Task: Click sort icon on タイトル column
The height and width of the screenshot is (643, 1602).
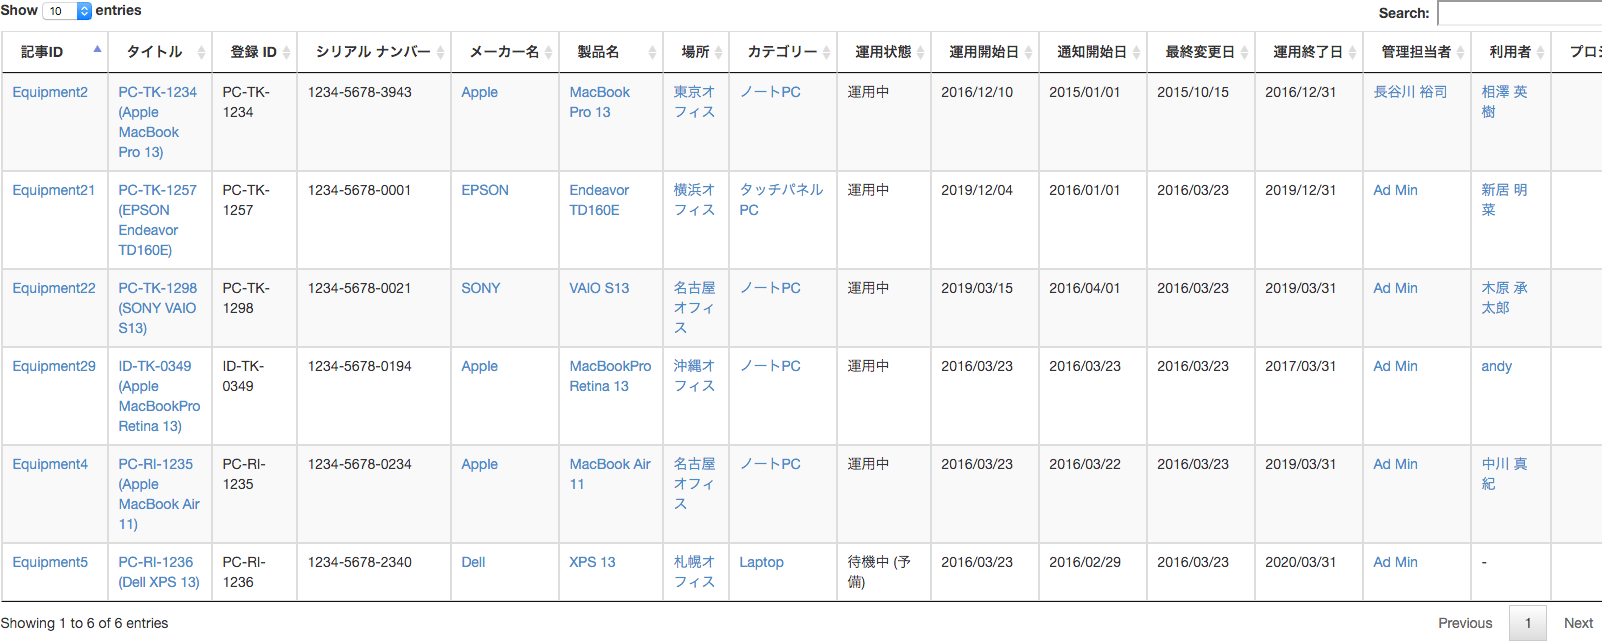Action: pos(201,52)
